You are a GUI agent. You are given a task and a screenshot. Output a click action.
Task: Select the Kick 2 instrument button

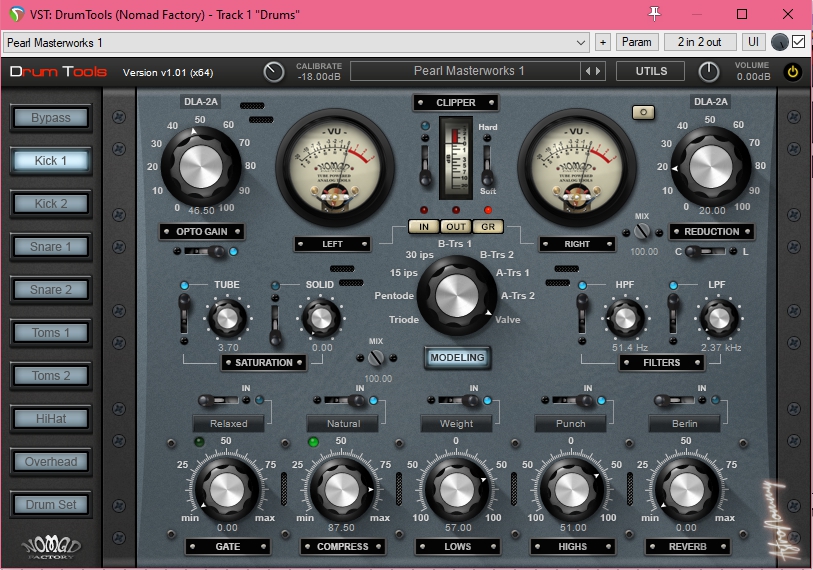51,204
